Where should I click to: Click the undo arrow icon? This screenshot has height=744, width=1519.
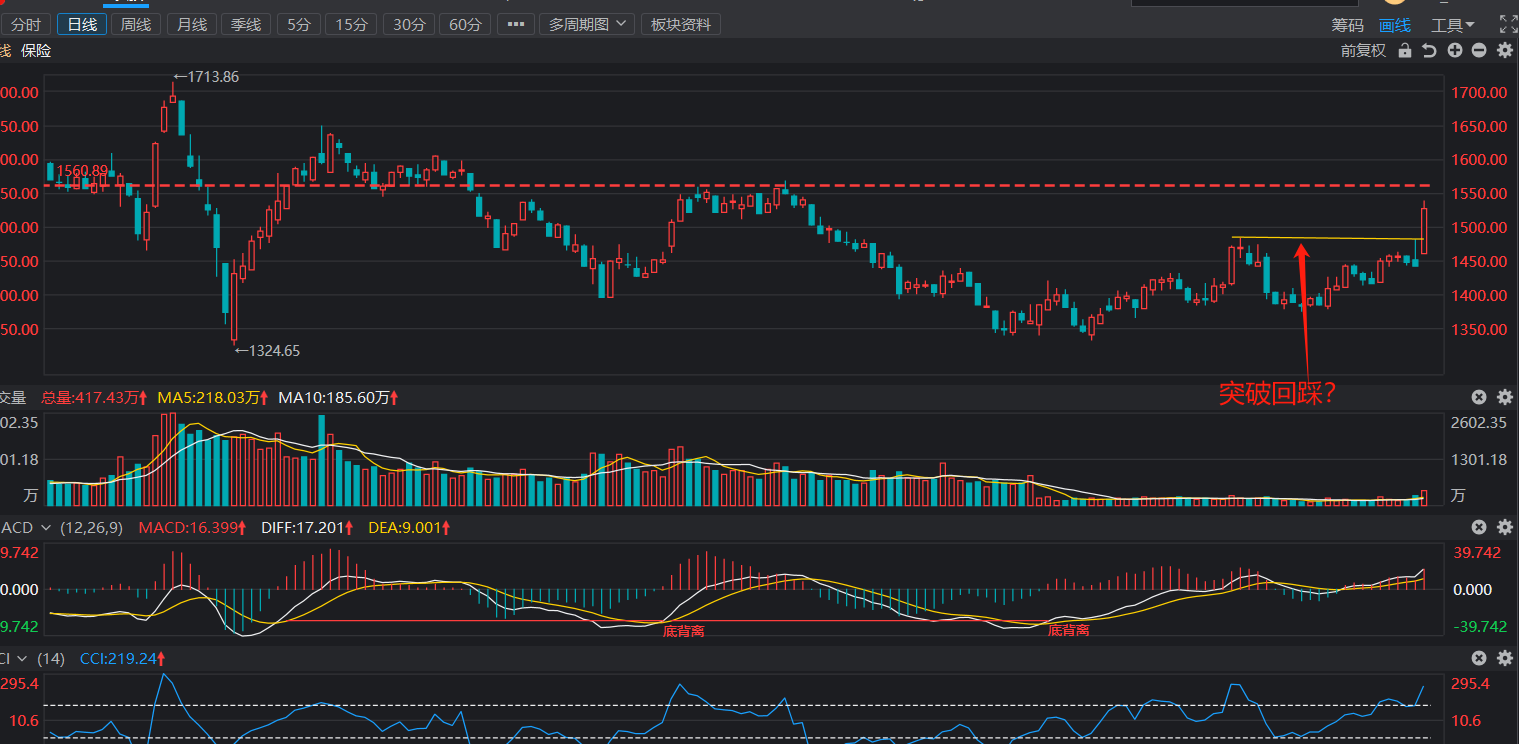click(x=1430, y=51)
